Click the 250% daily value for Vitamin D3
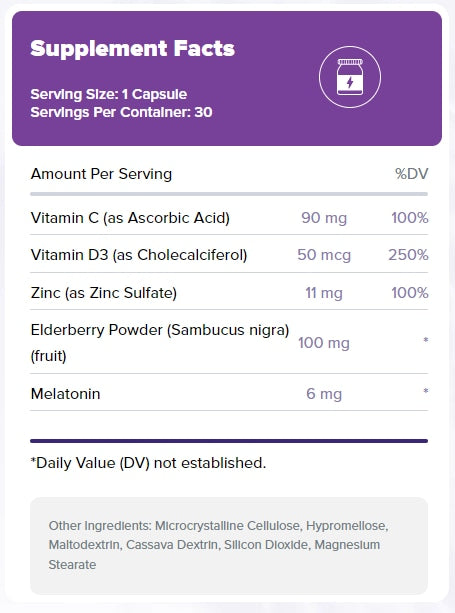 (x=408, y=255)
